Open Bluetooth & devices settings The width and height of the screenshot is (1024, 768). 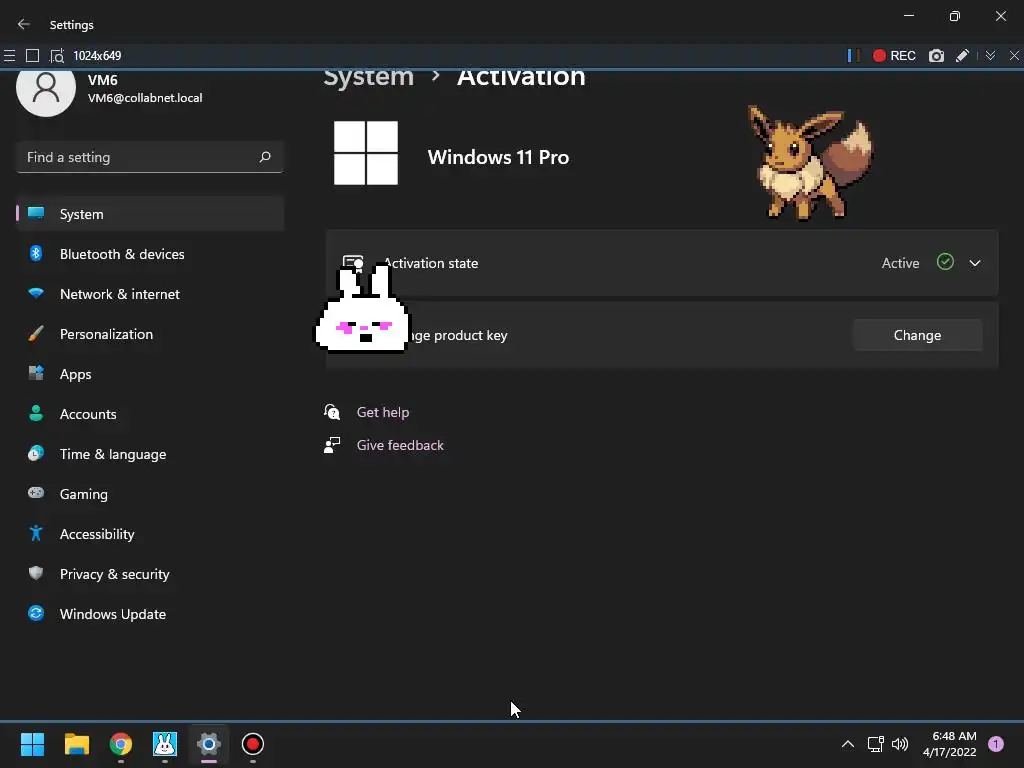[x=150, y=254]
